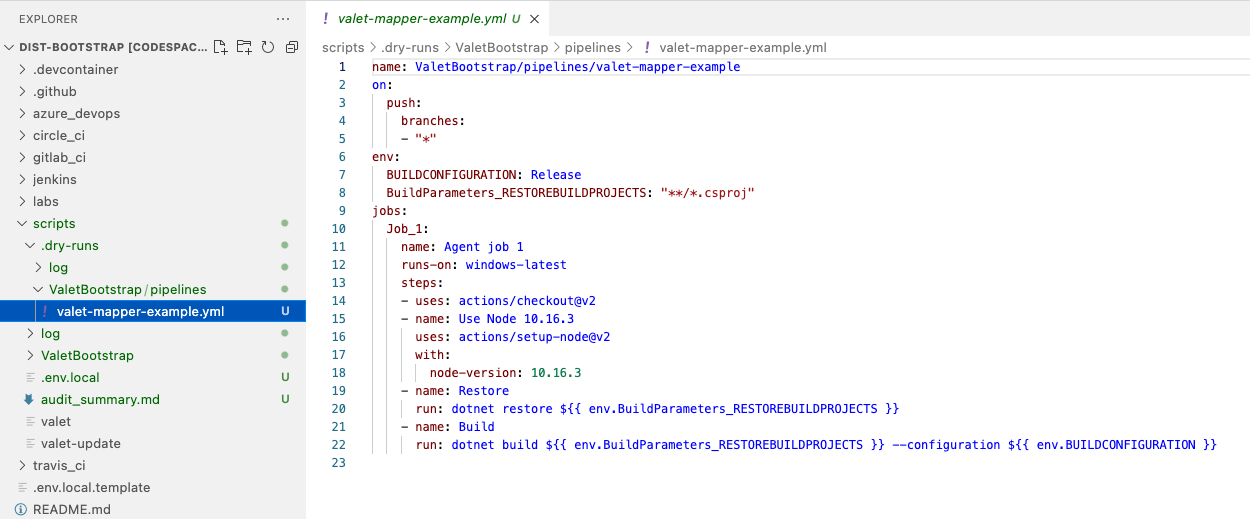Collapse the ValetBootstrap/pipelines folder
The height and width of the screenshot is (519, 1250).
(127, 289)
